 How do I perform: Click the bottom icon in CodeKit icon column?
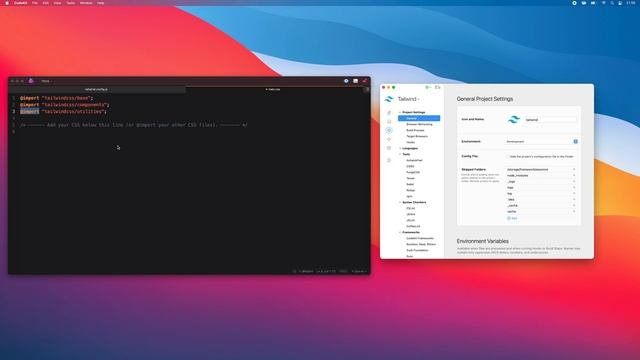(x=389, y=160)
